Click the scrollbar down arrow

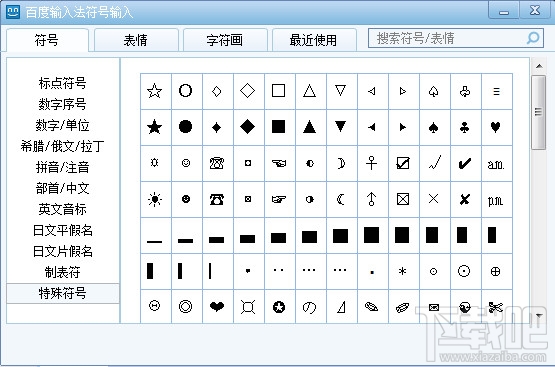point(539,315)
